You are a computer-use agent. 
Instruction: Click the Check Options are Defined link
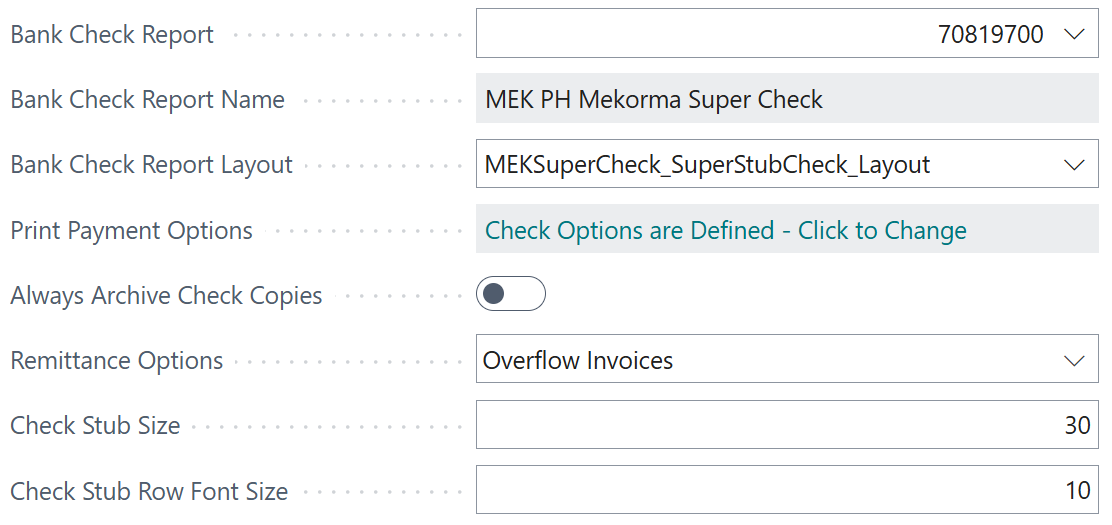(725, 231)
